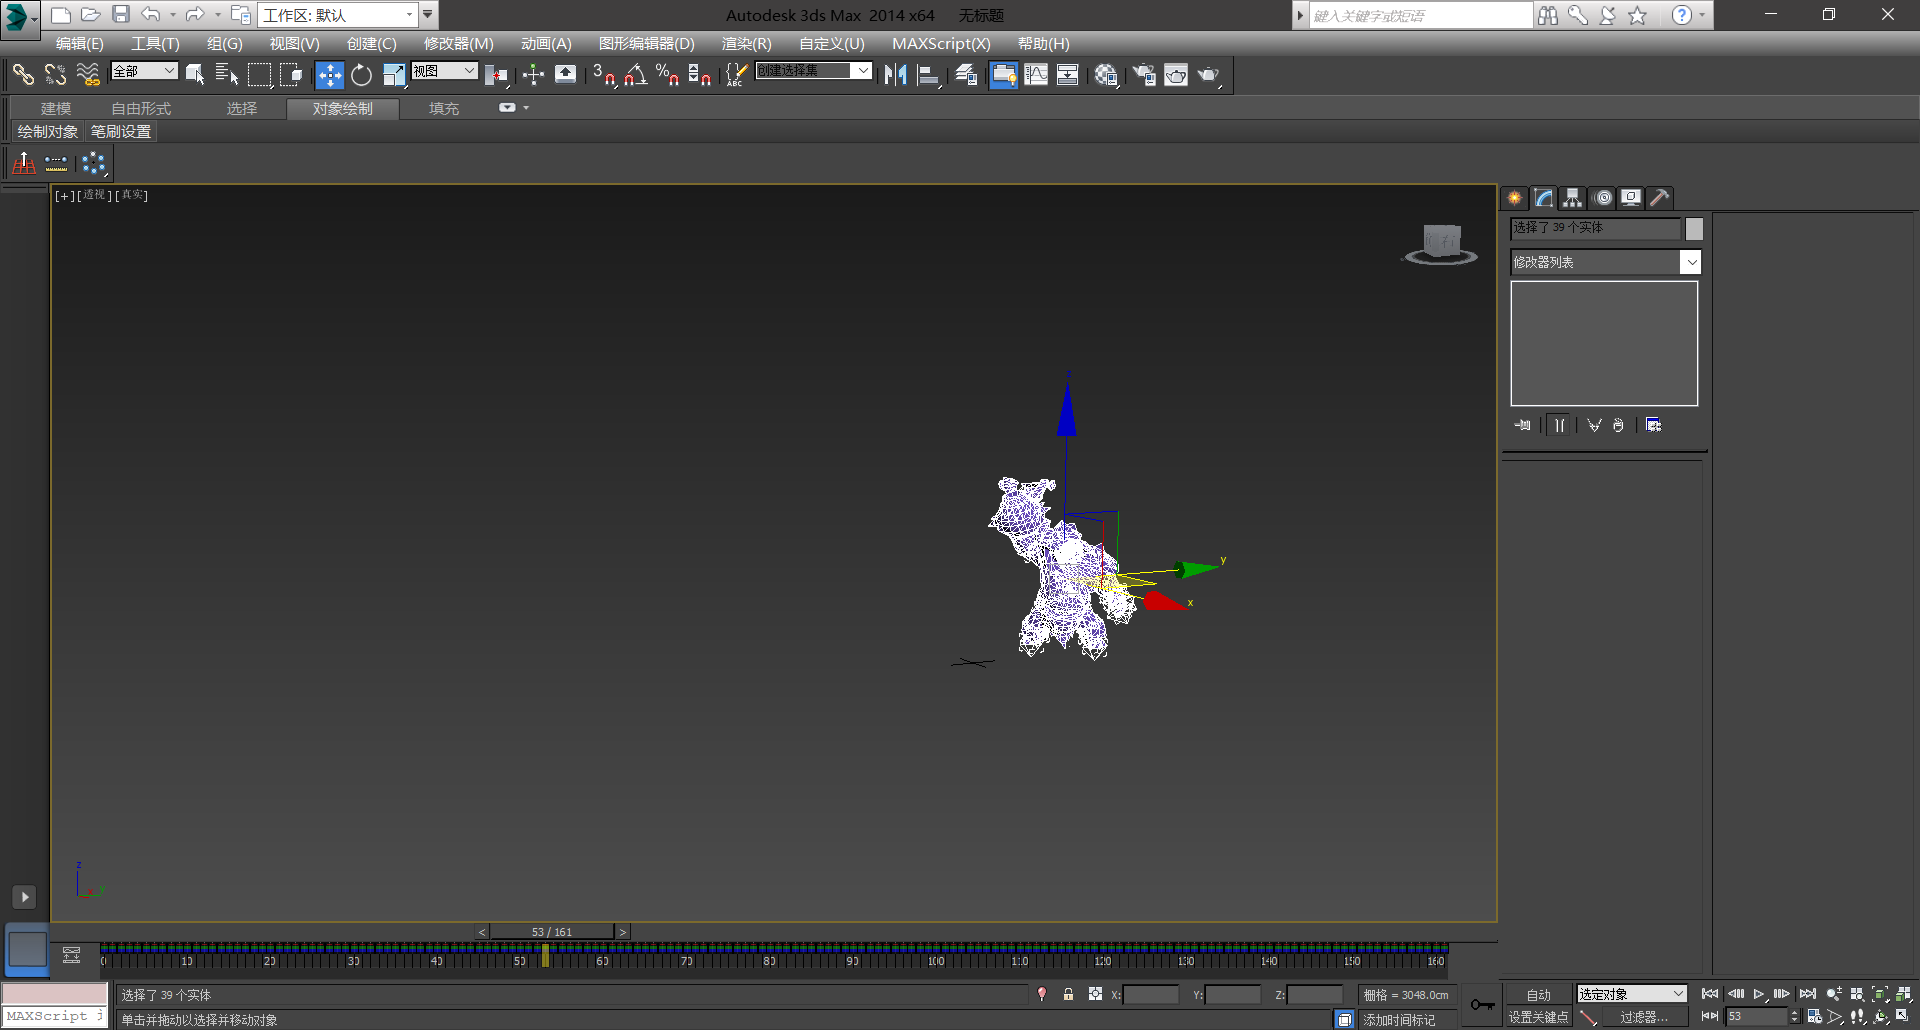Image resolution: width=1920 pixels, height=1030 pixels.
Task: Open the Schematic View icon
Action: 1068,75
